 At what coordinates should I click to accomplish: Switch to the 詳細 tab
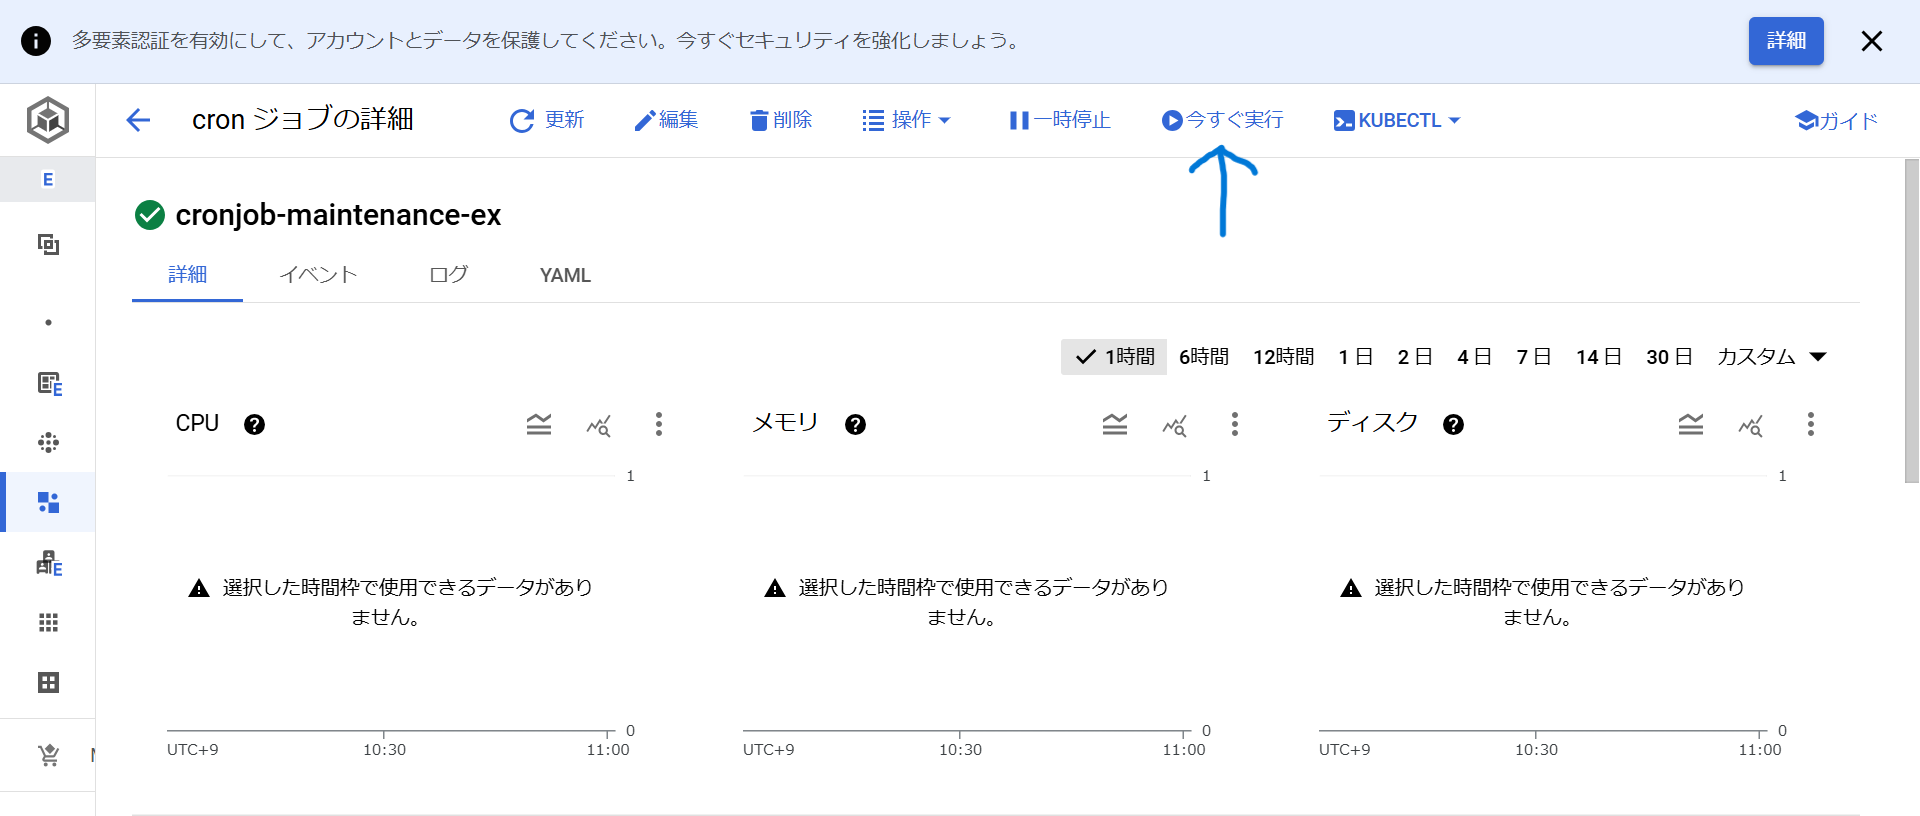[x=187, y=275]
